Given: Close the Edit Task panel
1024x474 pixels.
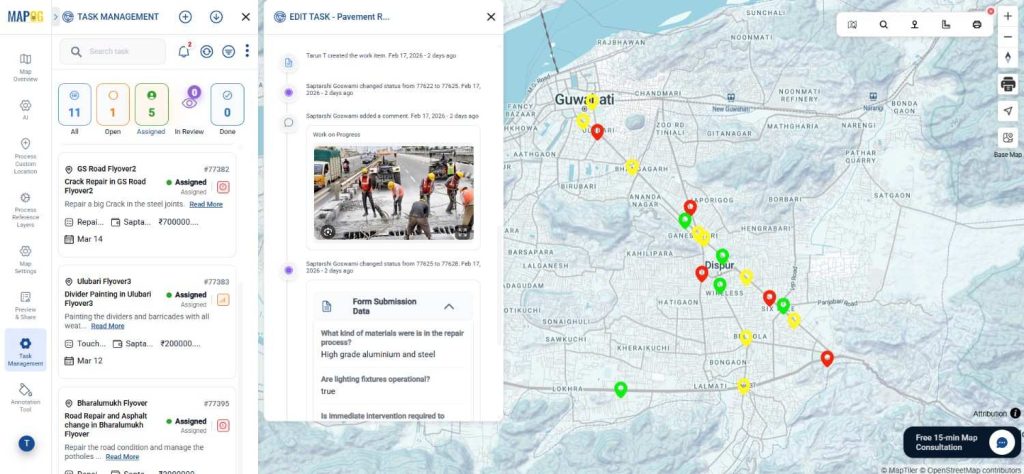Looking at the screenshot, I should tap(491, 17).
